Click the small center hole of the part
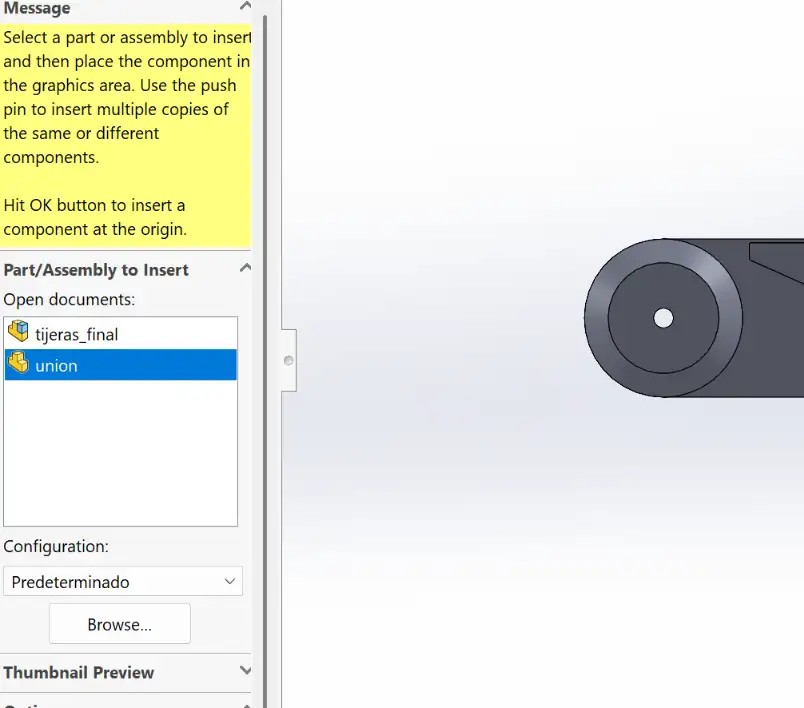Viewport: 804px width, 708px height. coord(663,318)
